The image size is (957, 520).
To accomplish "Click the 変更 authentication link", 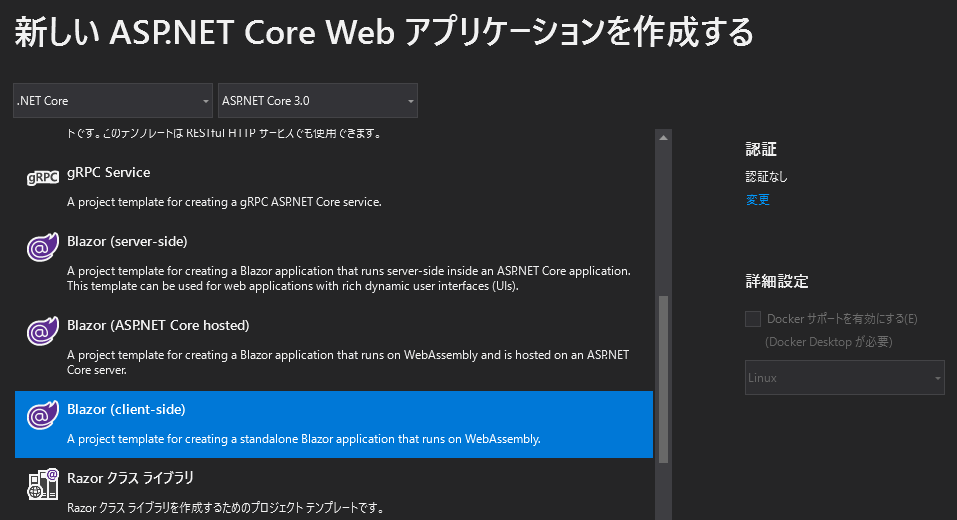I will click(x=757, y=200).
